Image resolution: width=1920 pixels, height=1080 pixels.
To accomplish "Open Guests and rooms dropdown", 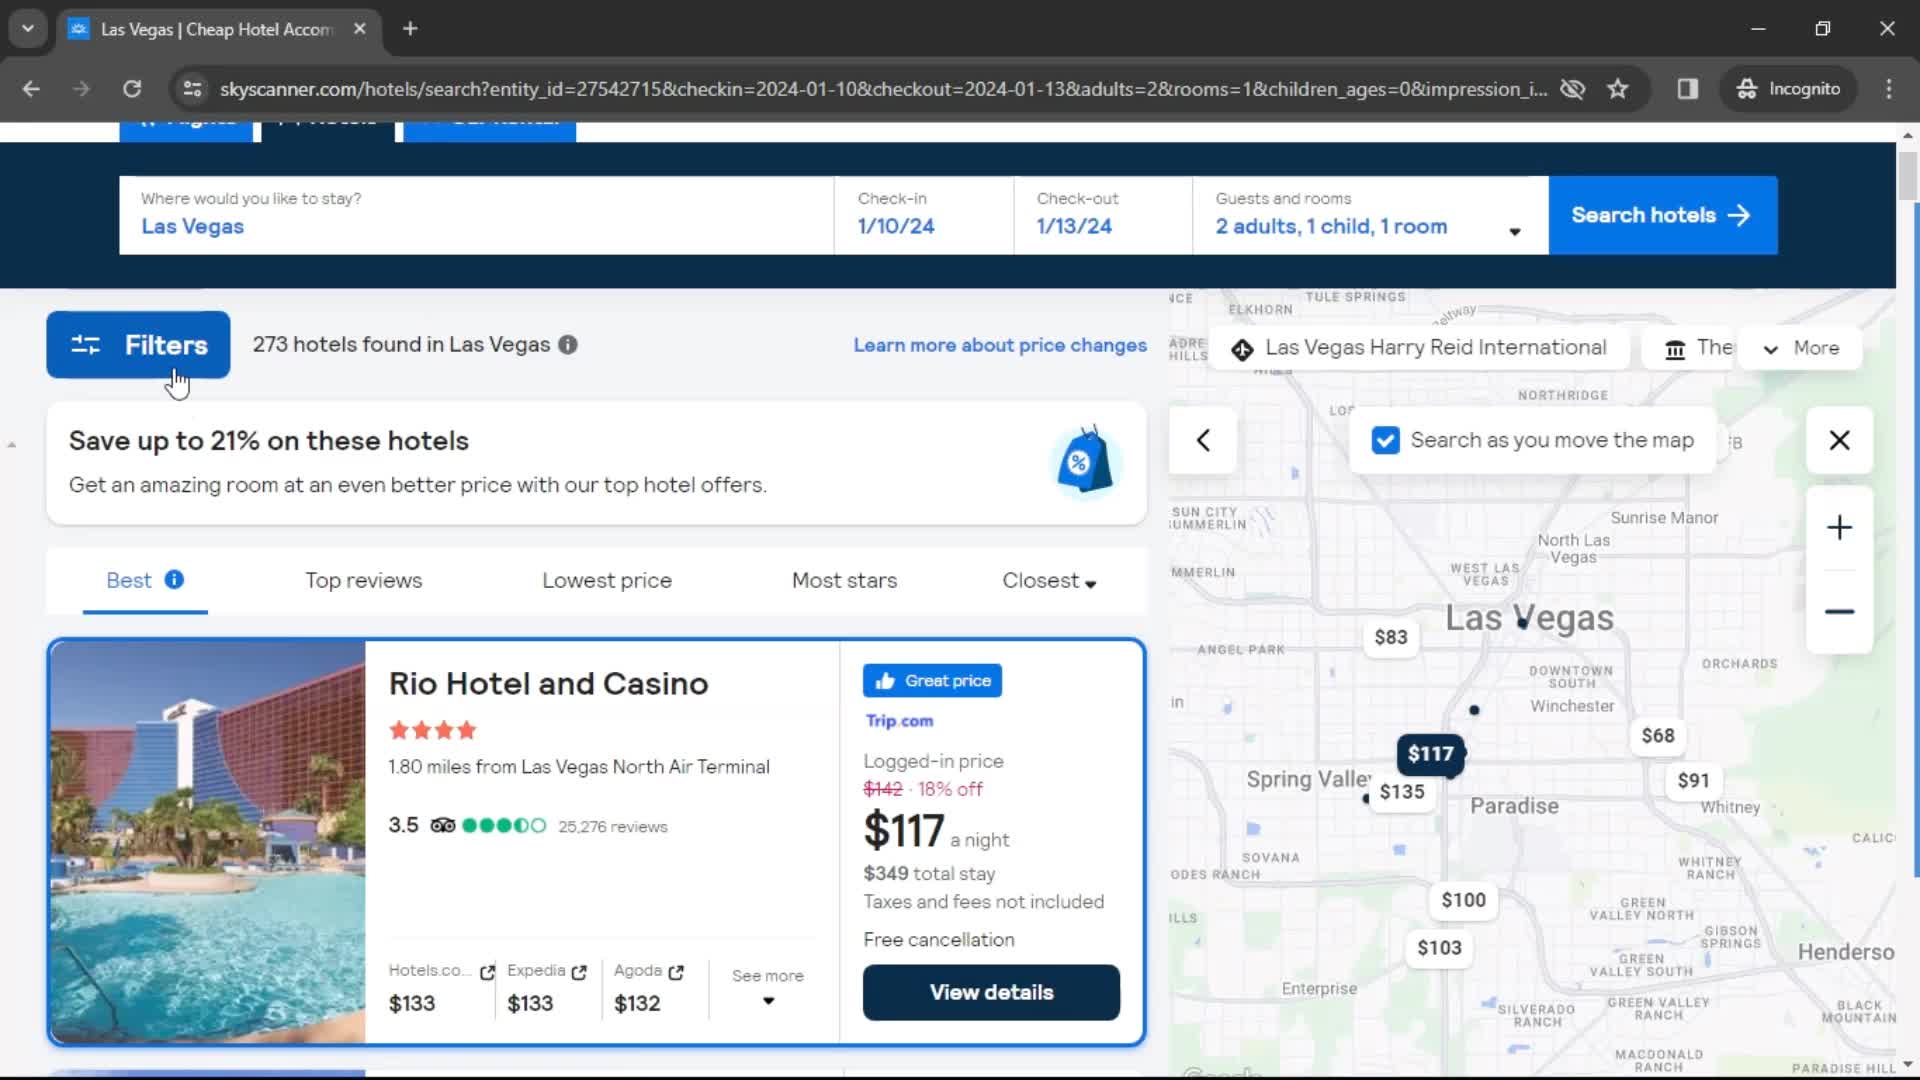I will (1370, 215).
